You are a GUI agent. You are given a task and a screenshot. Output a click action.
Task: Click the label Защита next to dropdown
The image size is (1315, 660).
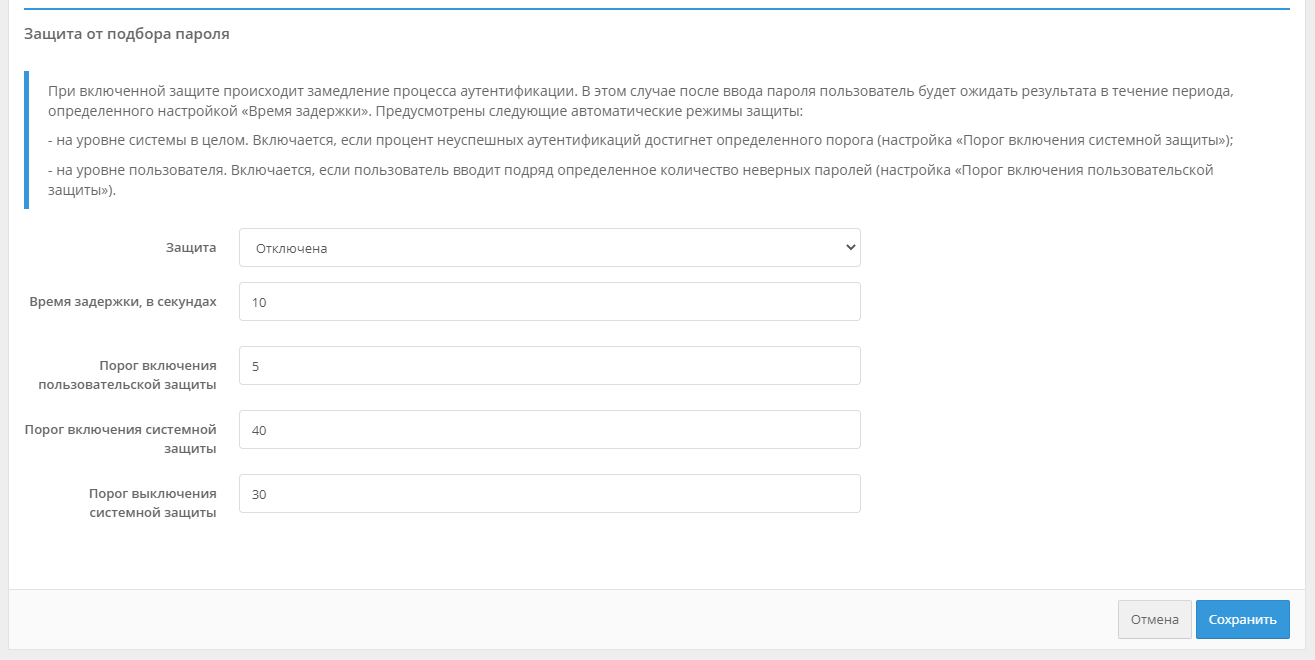(191, 247)
